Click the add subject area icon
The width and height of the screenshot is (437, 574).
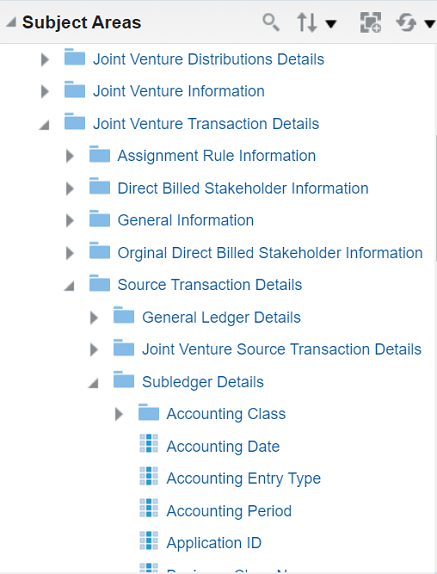(x=370, y=22)
